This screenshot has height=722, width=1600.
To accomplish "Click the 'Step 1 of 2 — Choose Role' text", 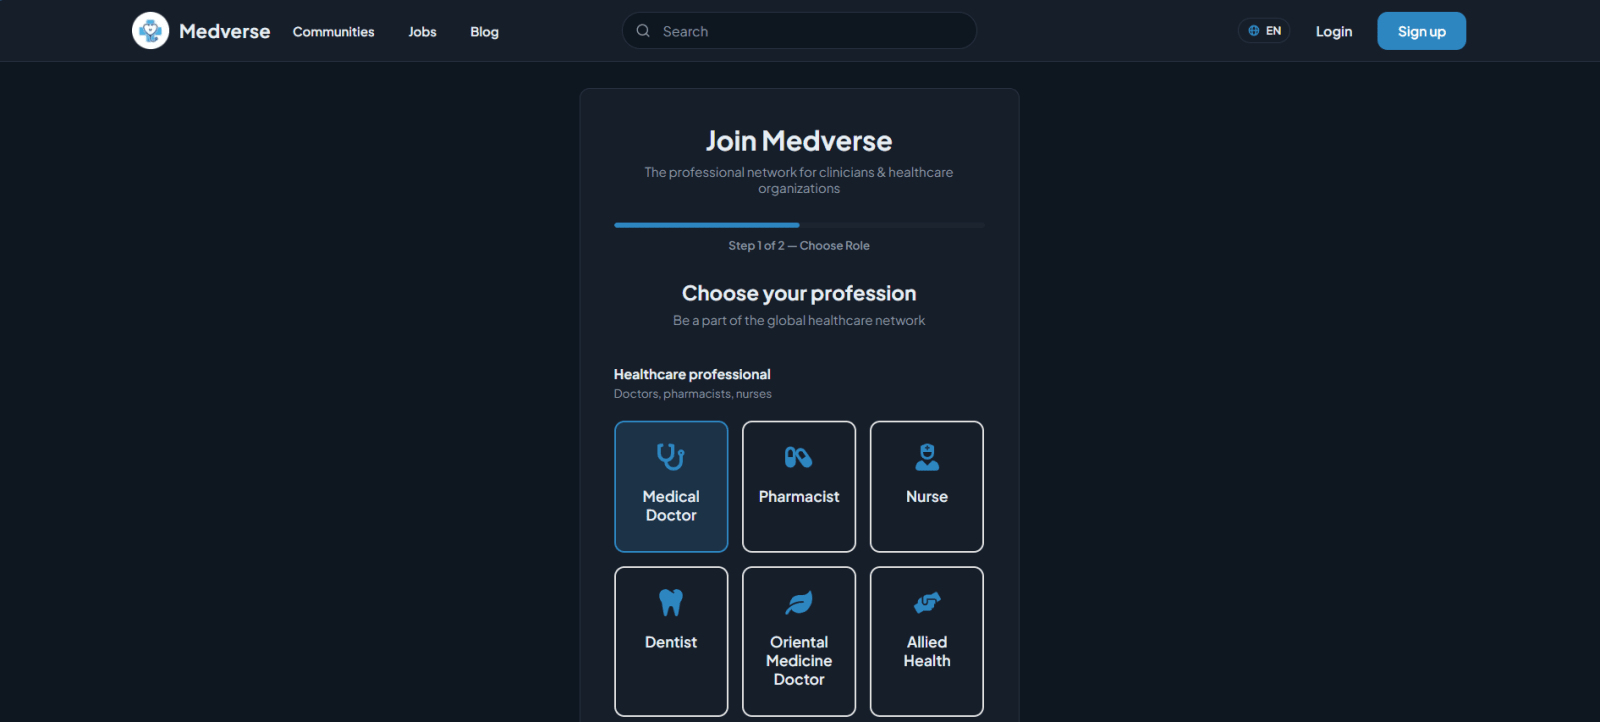I will [x=799, y=246].
